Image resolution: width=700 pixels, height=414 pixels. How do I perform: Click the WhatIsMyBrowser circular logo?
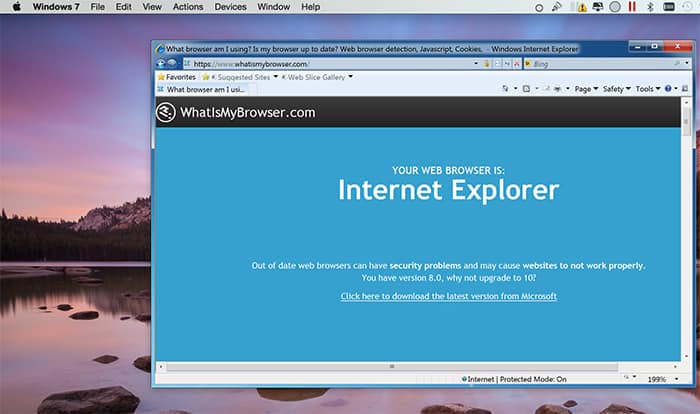pyautogui.click(x=166, y=112)
